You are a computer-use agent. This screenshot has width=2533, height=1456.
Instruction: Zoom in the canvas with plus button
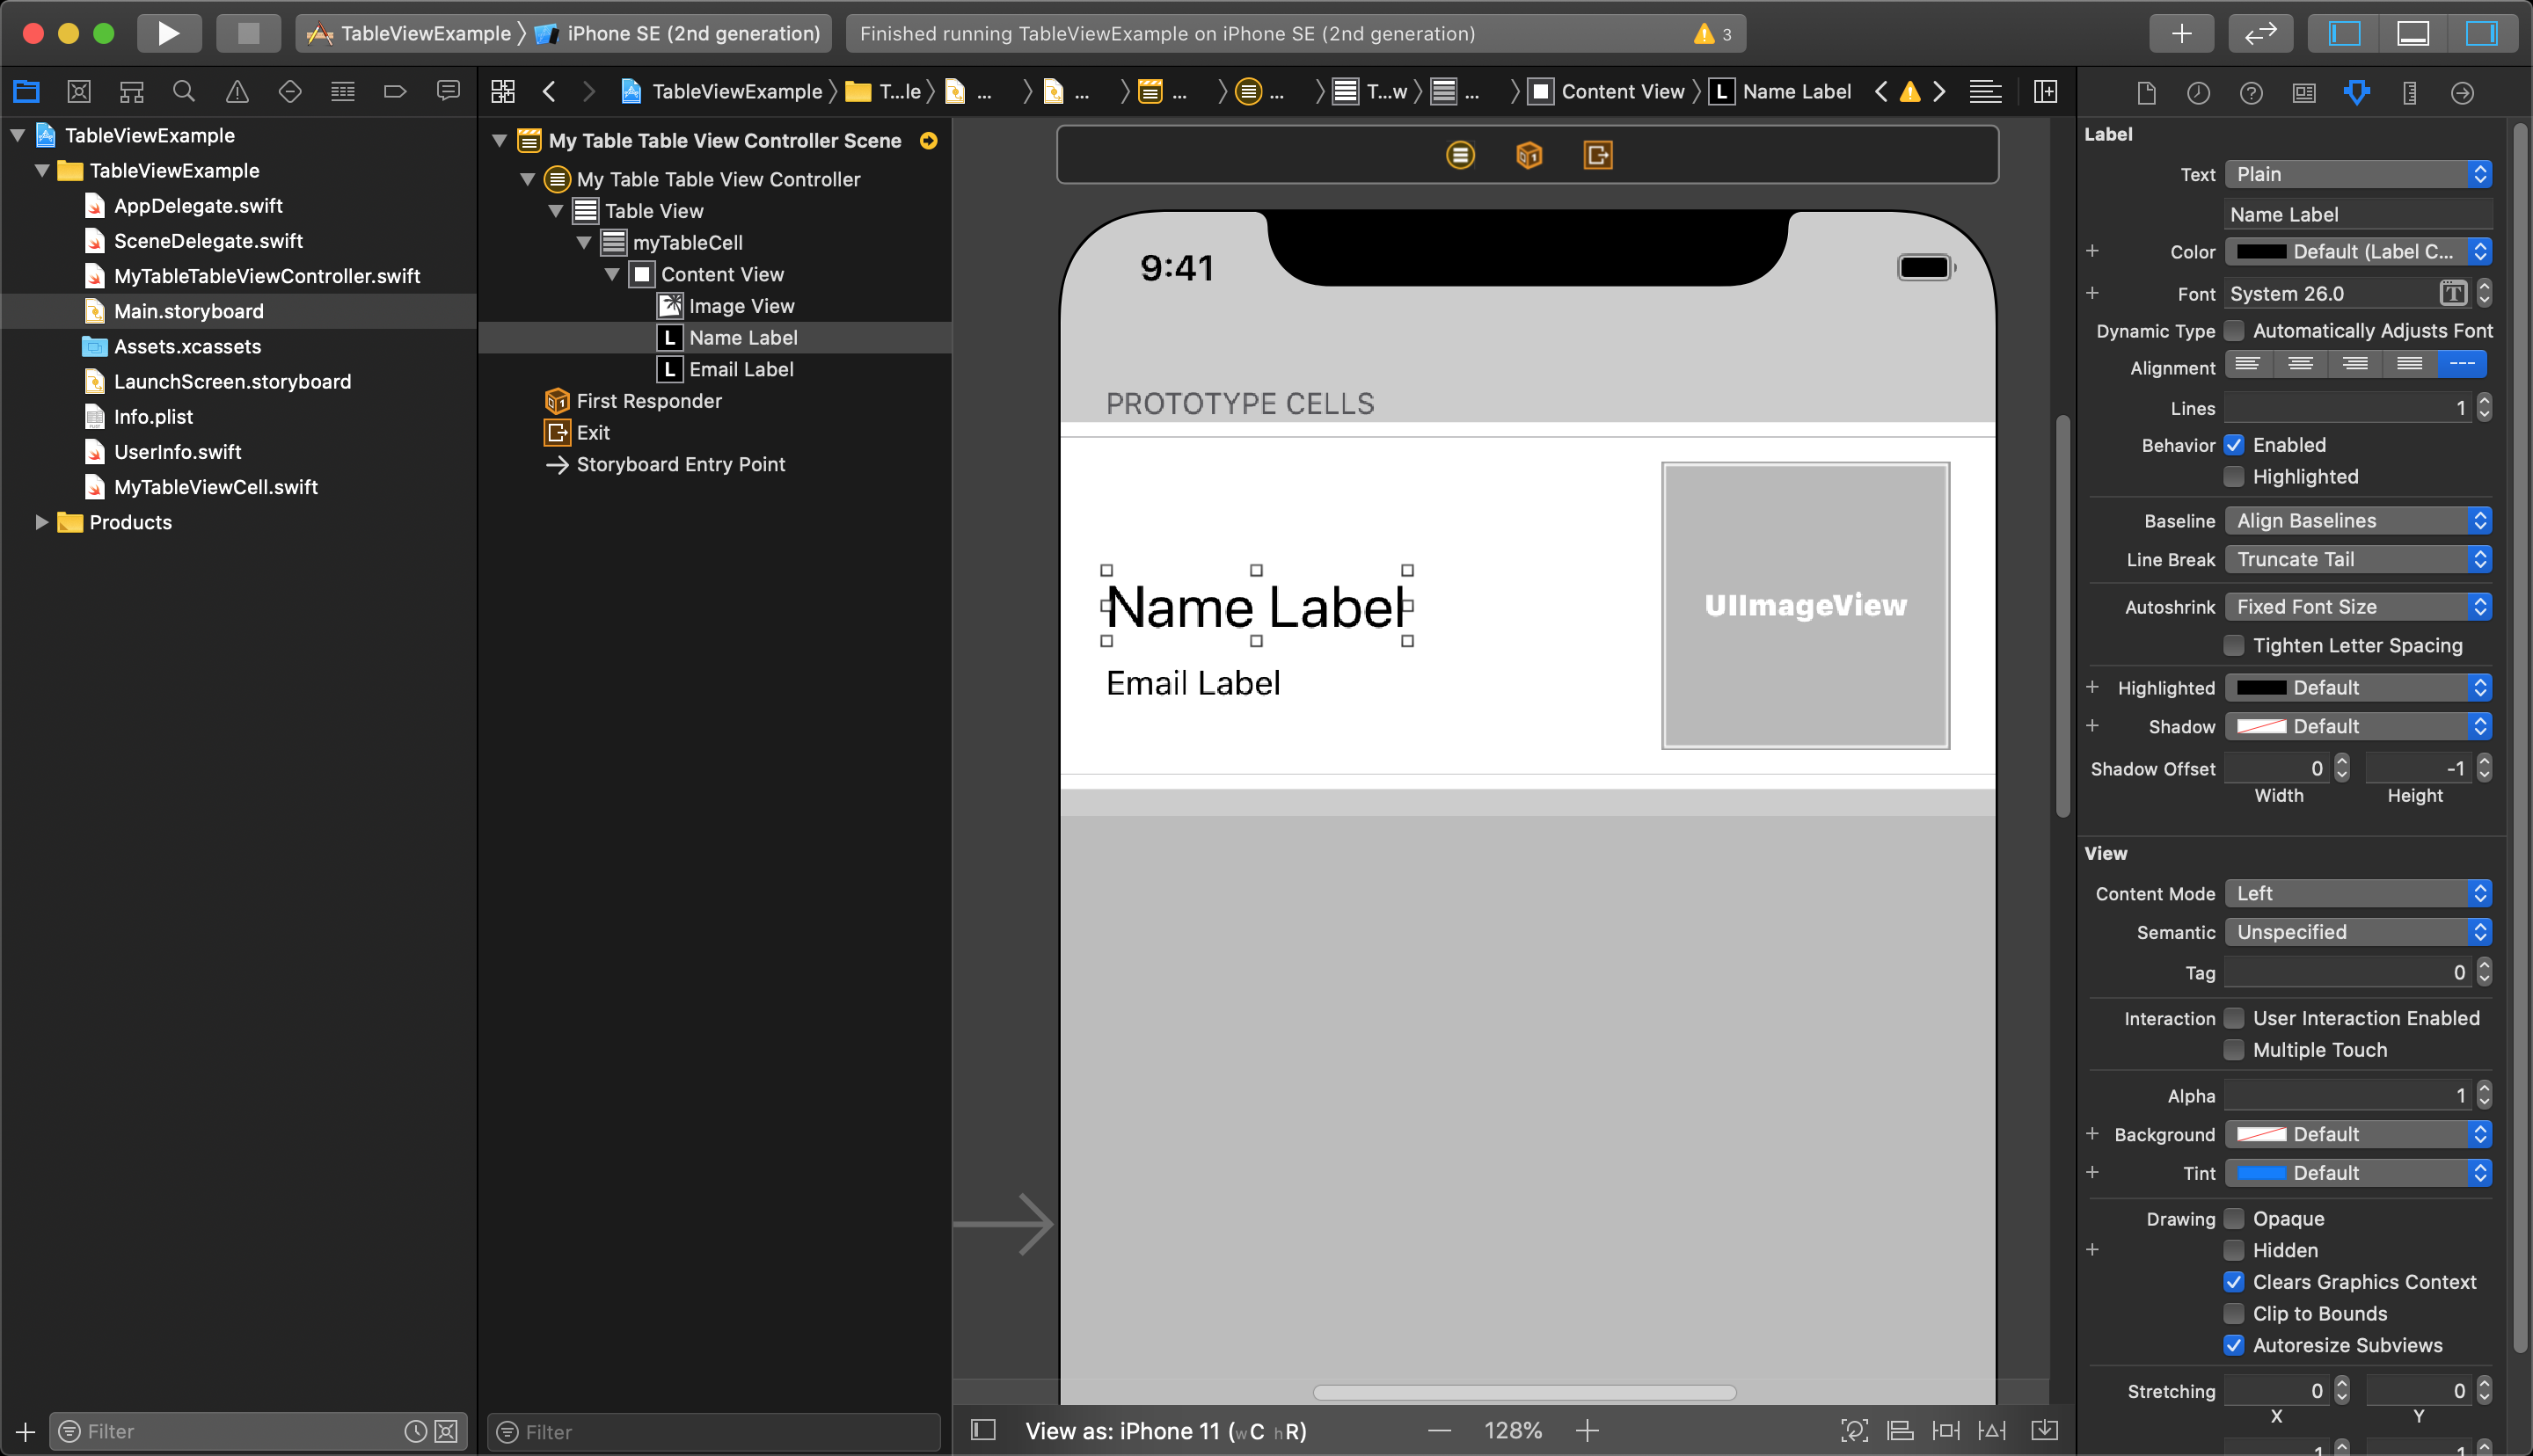(1587, 1431)
